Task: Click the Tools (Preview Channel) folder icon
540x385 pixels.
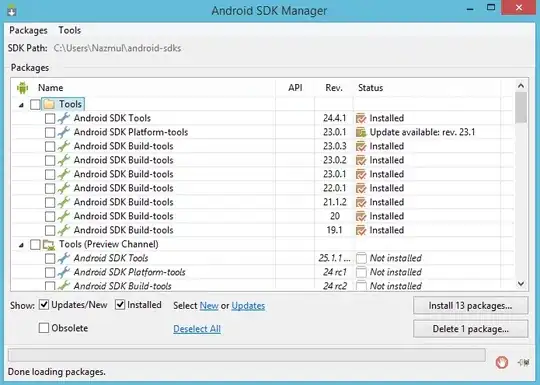Action: pyautogui.click(x=49, y=244)
